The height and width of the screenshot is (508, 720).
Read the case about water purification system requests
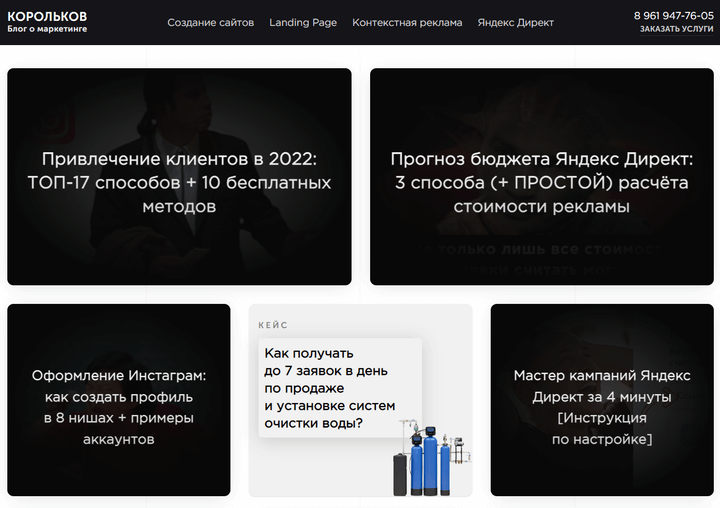tap(329, 388)
